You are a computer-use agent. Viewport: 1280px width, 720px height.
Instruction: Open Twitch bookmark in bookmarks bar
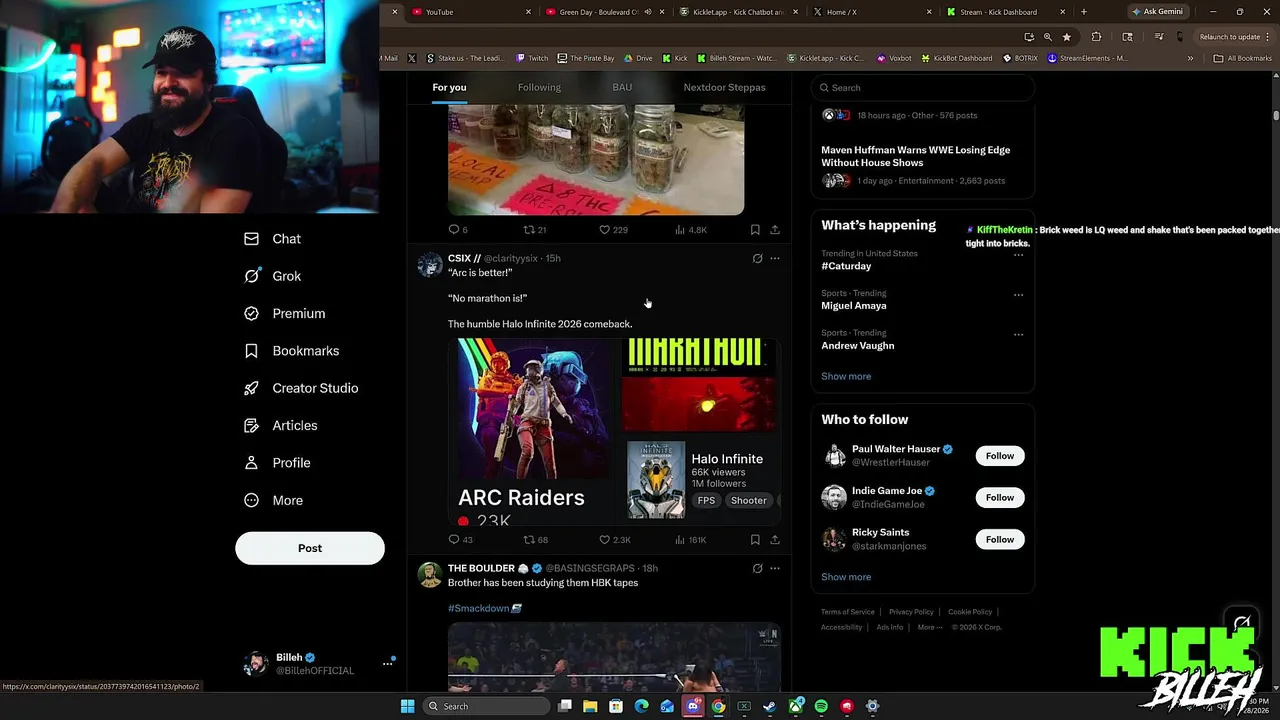click(x=531, y=58)
